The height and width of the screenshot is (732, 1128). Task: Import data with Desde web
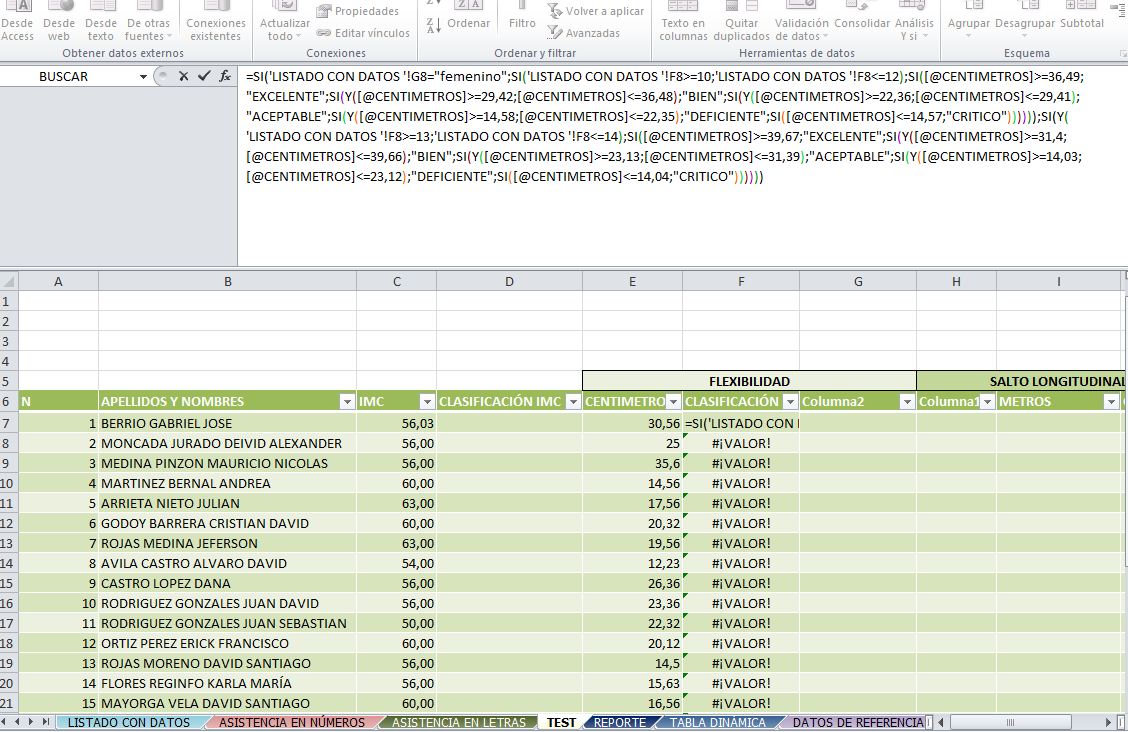click(x=59, y=22)
